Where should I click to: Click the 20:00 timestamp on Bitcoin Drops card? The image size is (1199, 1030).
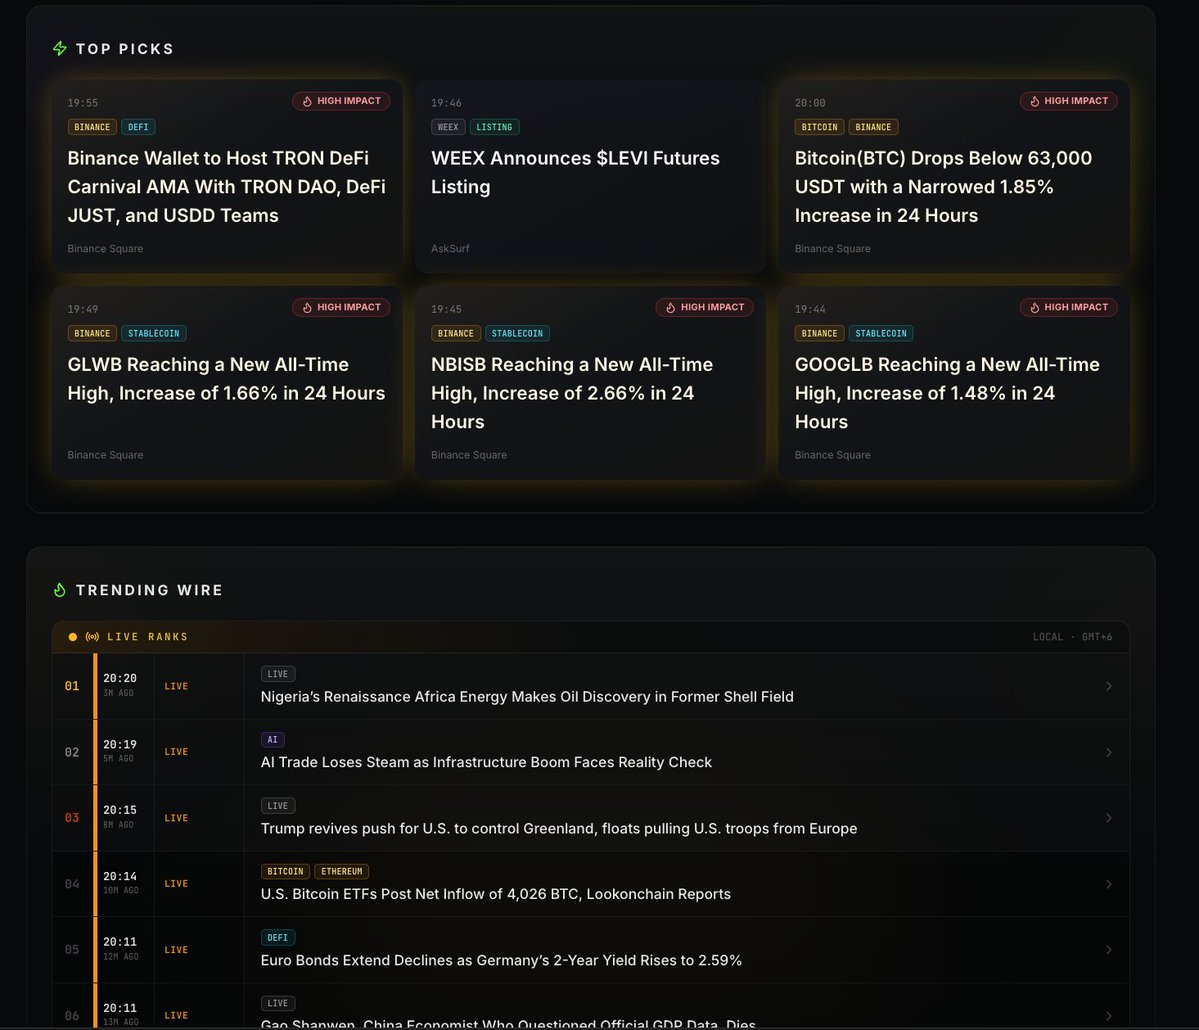tap(810, 103)
